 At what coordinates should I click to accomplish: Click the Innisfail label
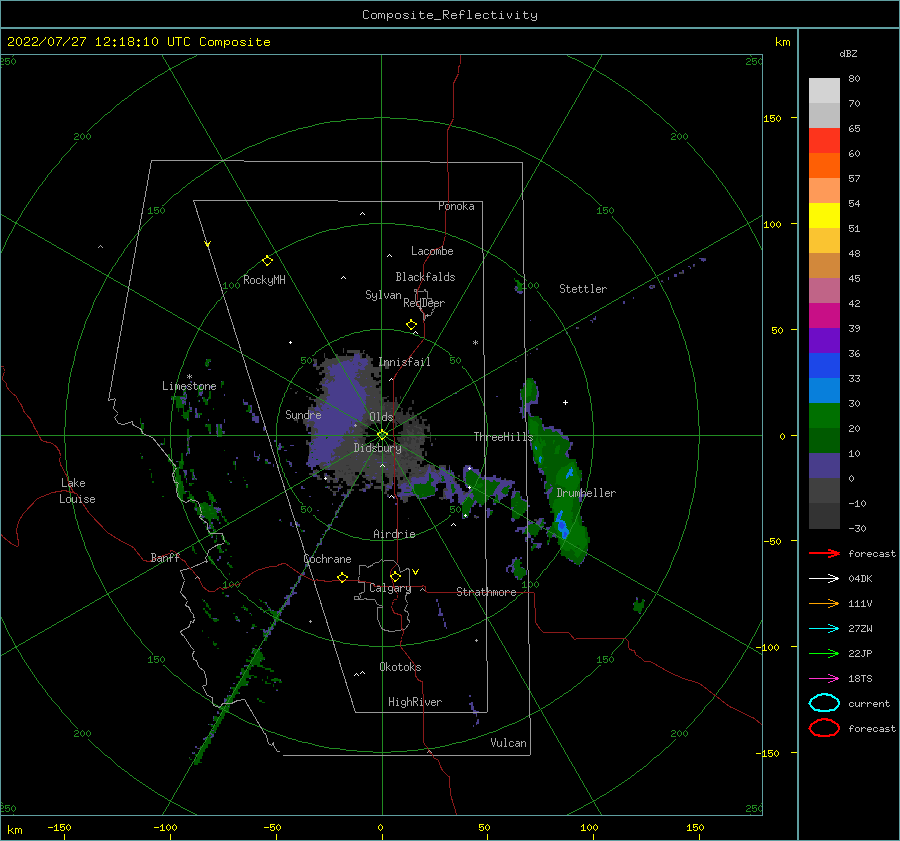coord(404,362)
